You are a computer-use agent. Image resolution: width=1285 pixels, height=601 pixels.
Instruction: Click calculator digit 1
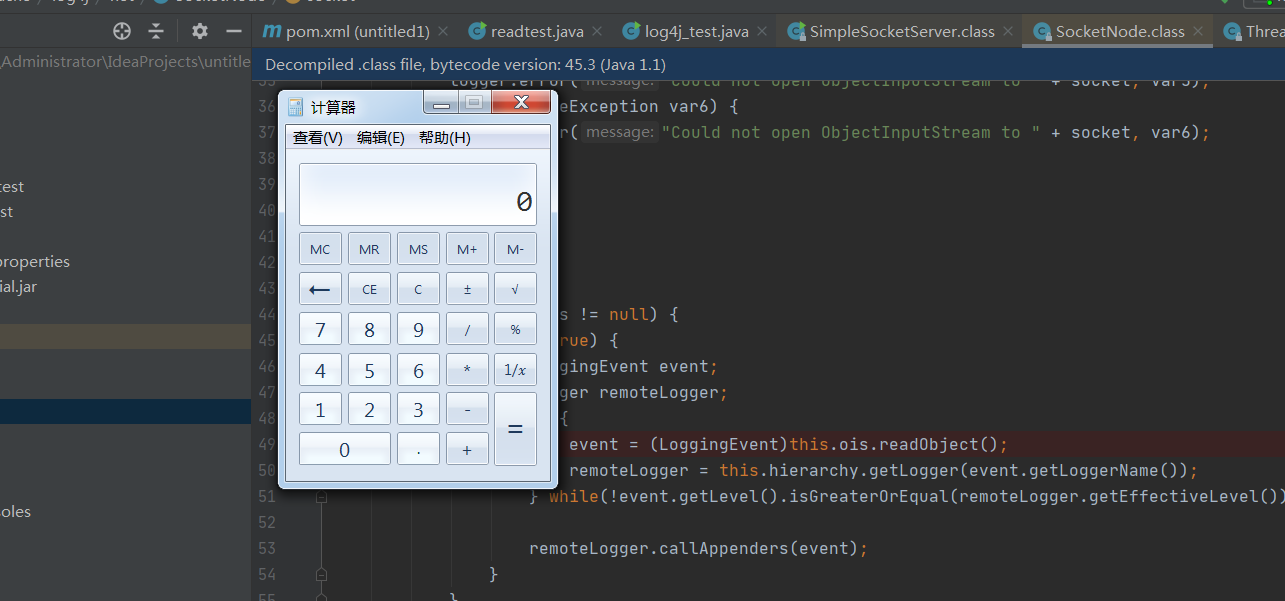[320, 409]
